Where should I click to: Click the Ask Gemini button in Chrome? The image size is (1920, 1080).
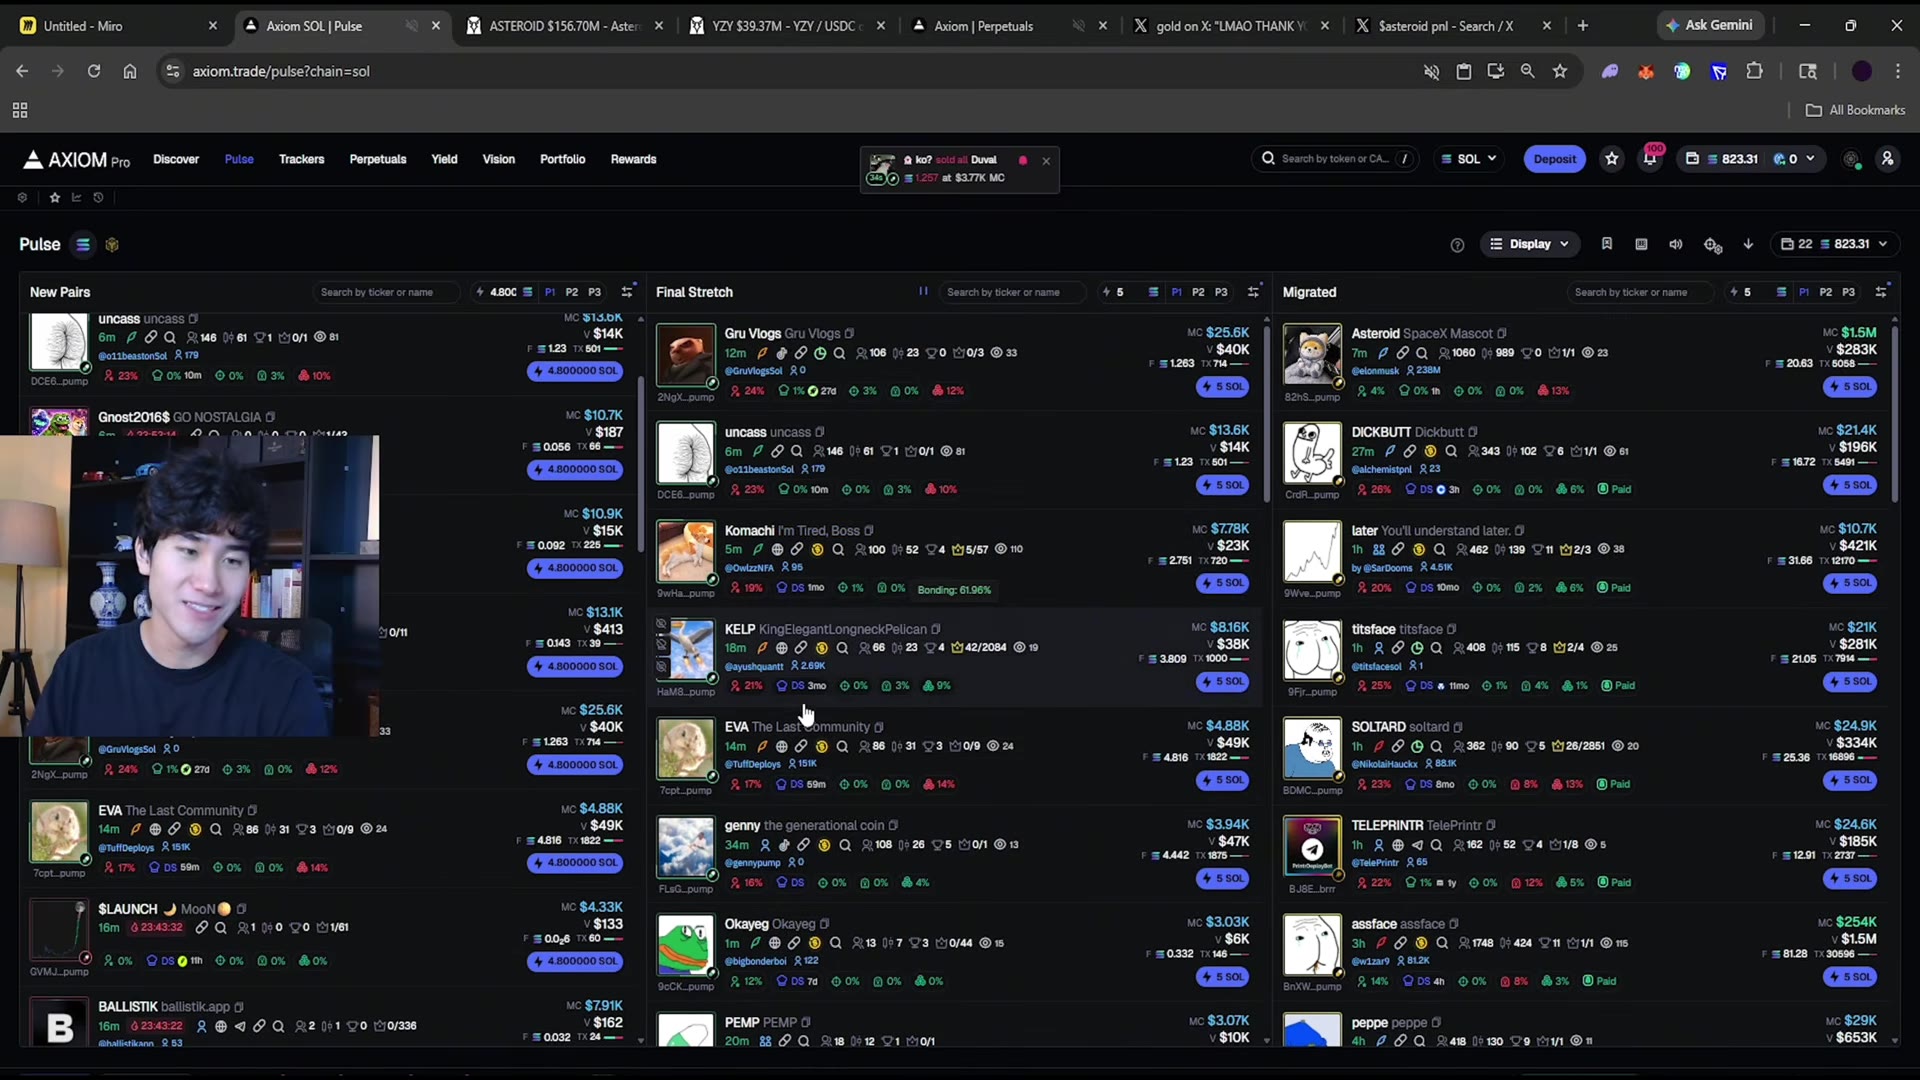pyautogui.click(x=1709, y=25)
